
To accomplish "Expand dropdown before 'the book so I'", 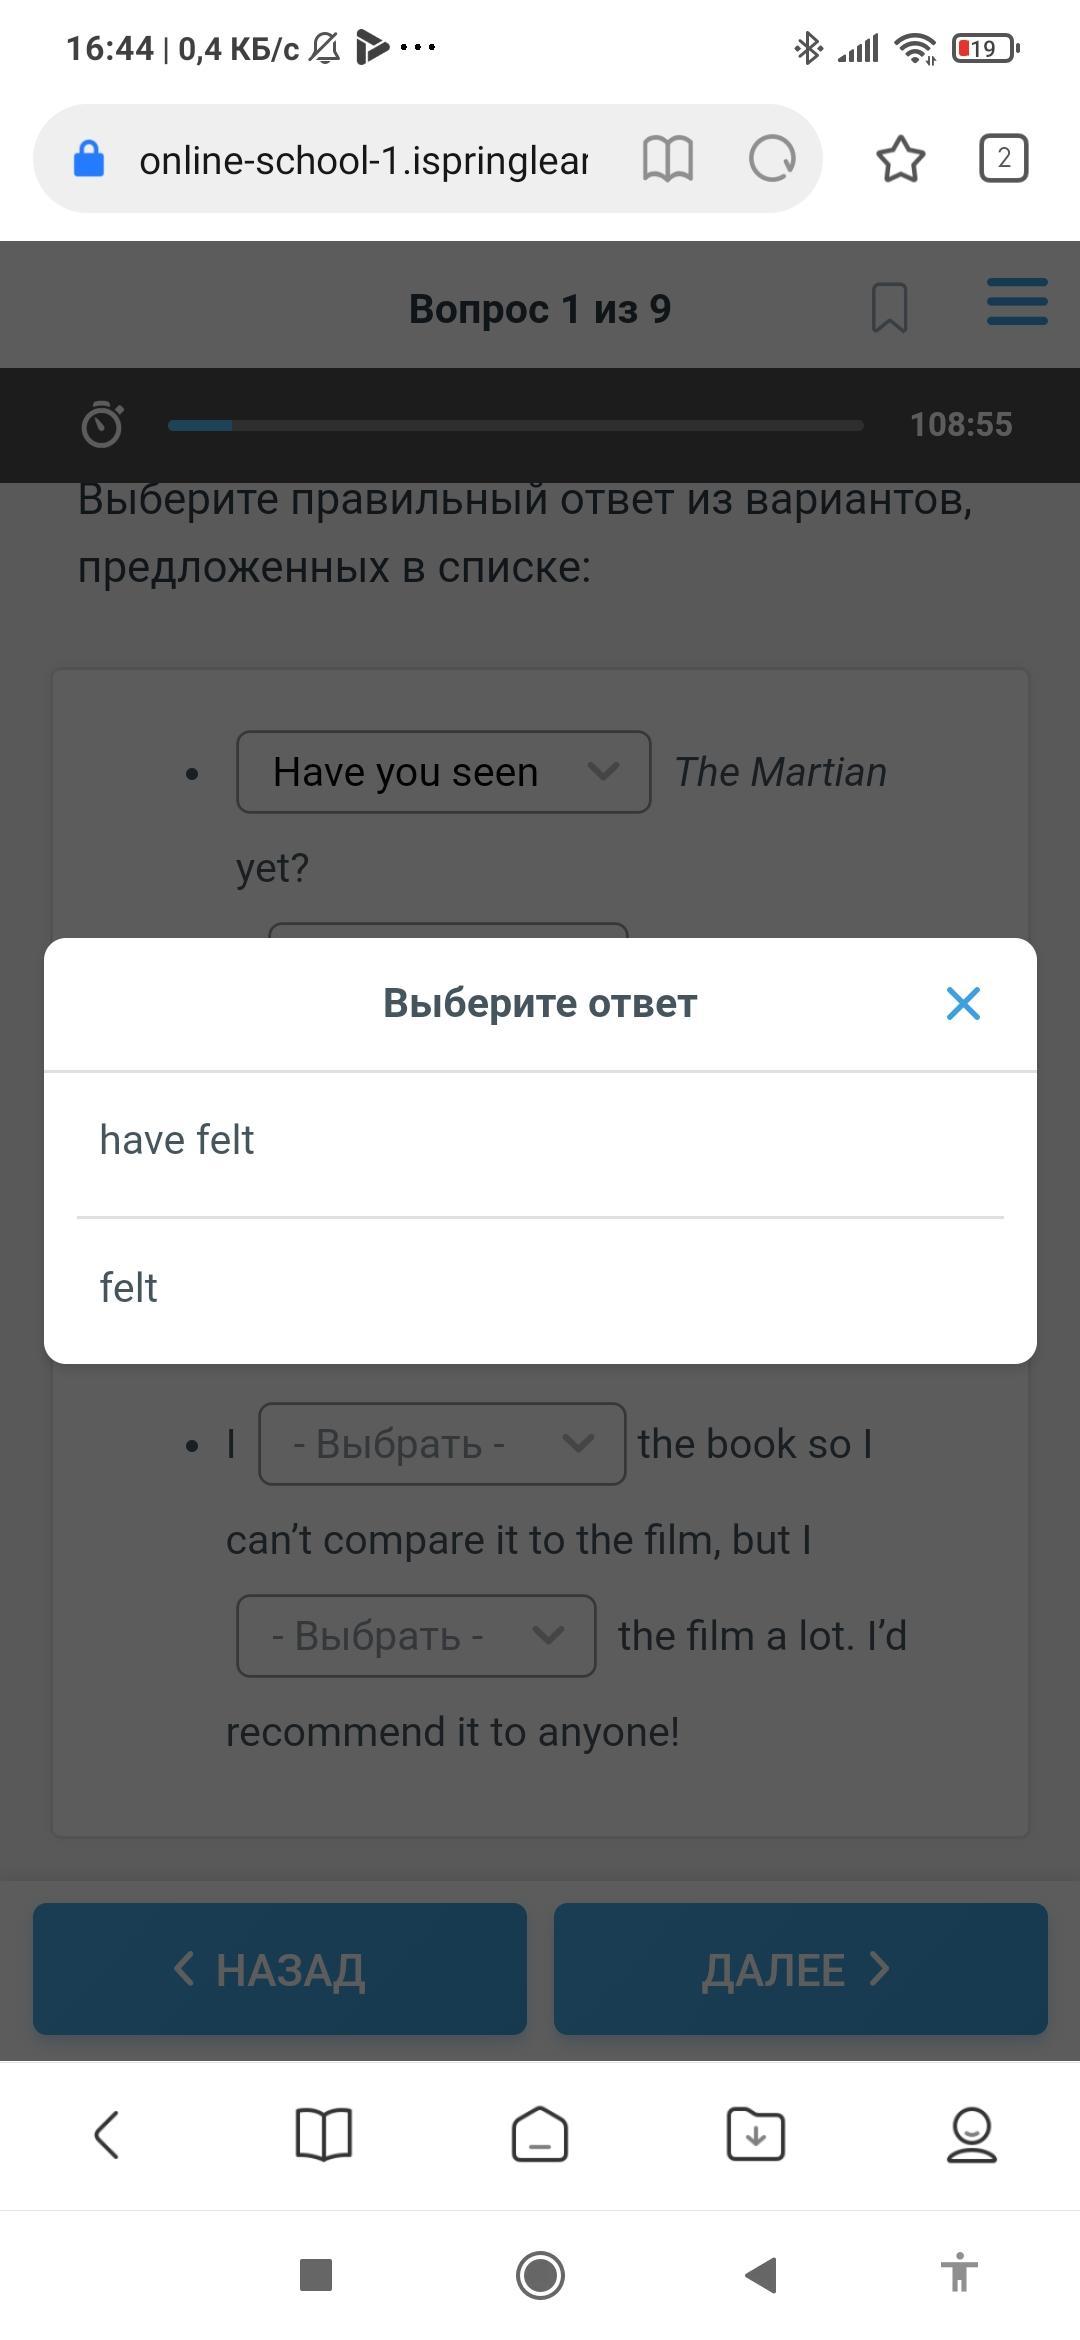I will (442, 1444).
